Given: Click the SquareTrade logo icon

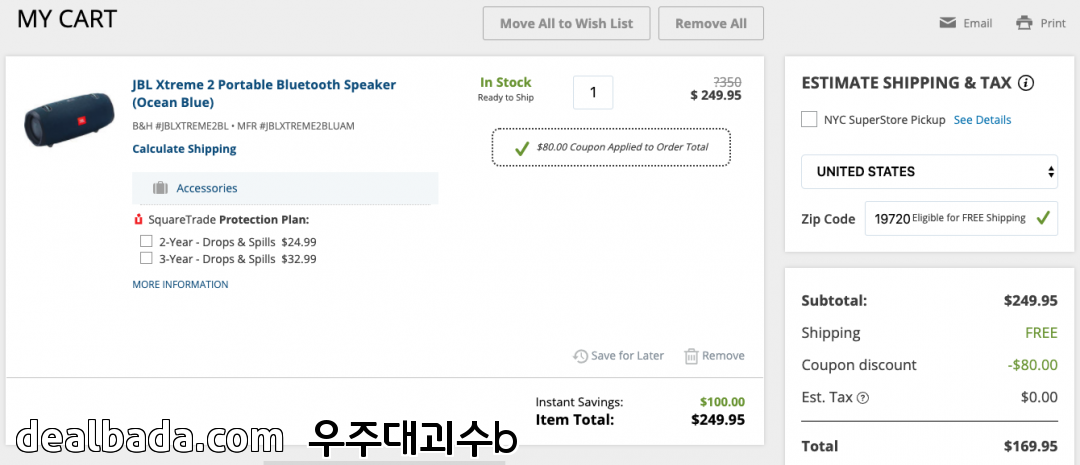Looking at the screenshot, I should (x=138, y=220).
